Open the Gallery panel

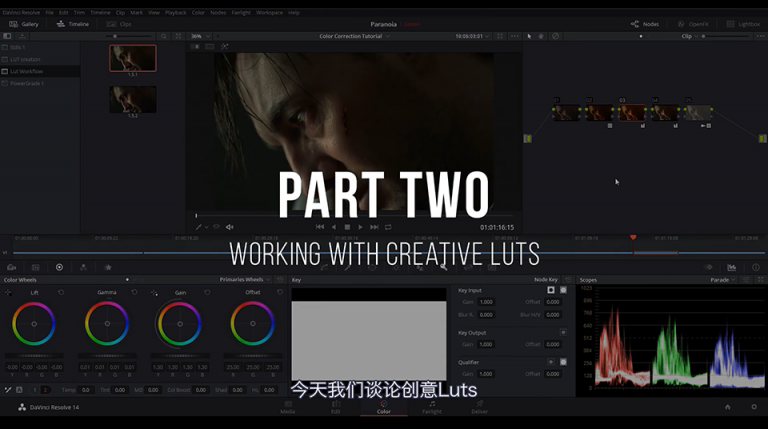pos(24,24)
